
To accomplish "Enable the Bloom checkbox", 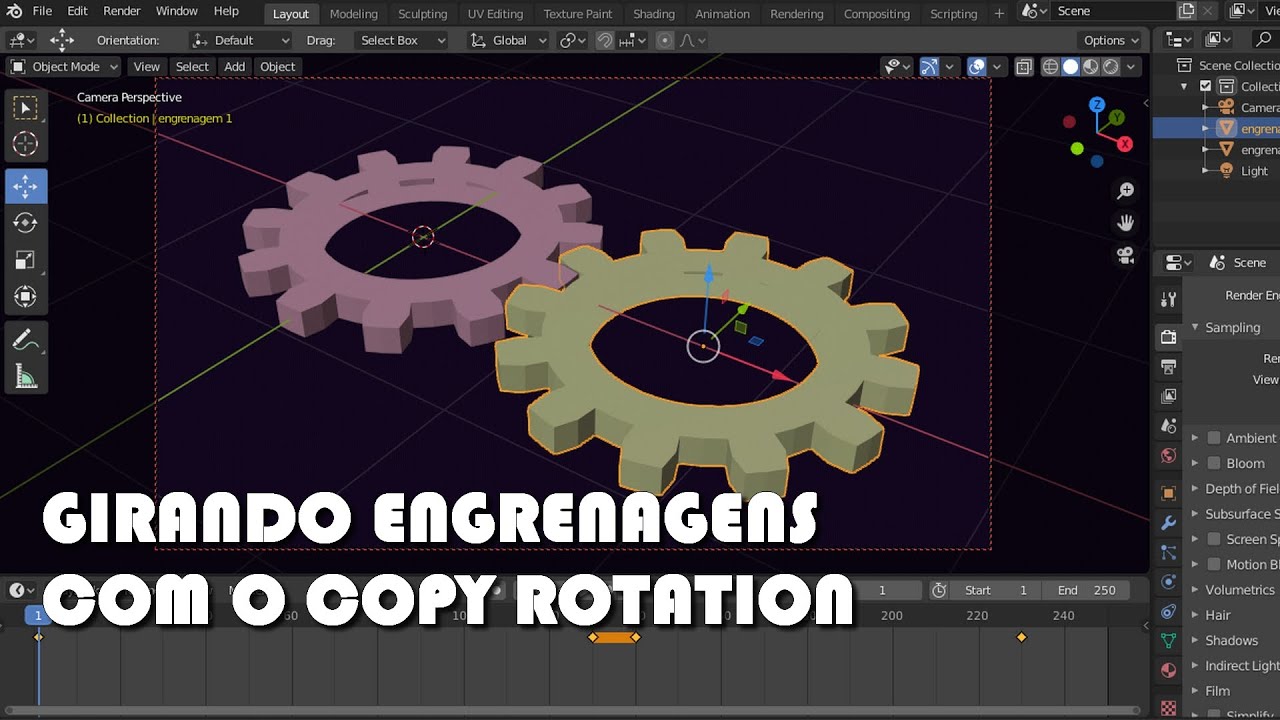I will 1214,463.
